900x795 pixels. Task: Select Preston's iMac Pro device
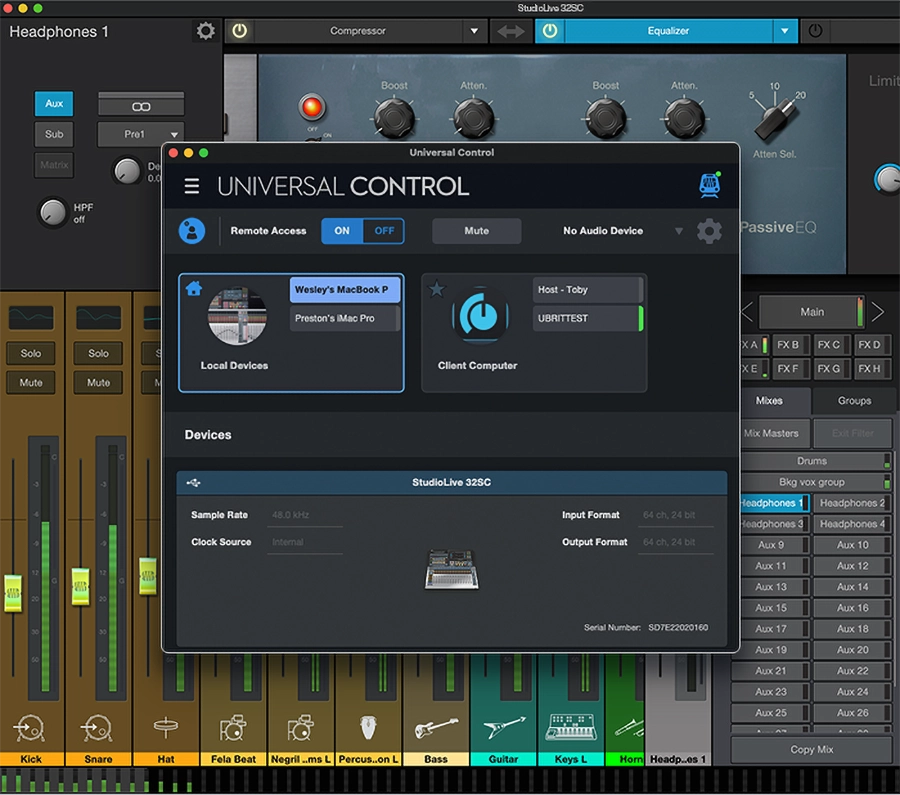(x=344, y=318)
